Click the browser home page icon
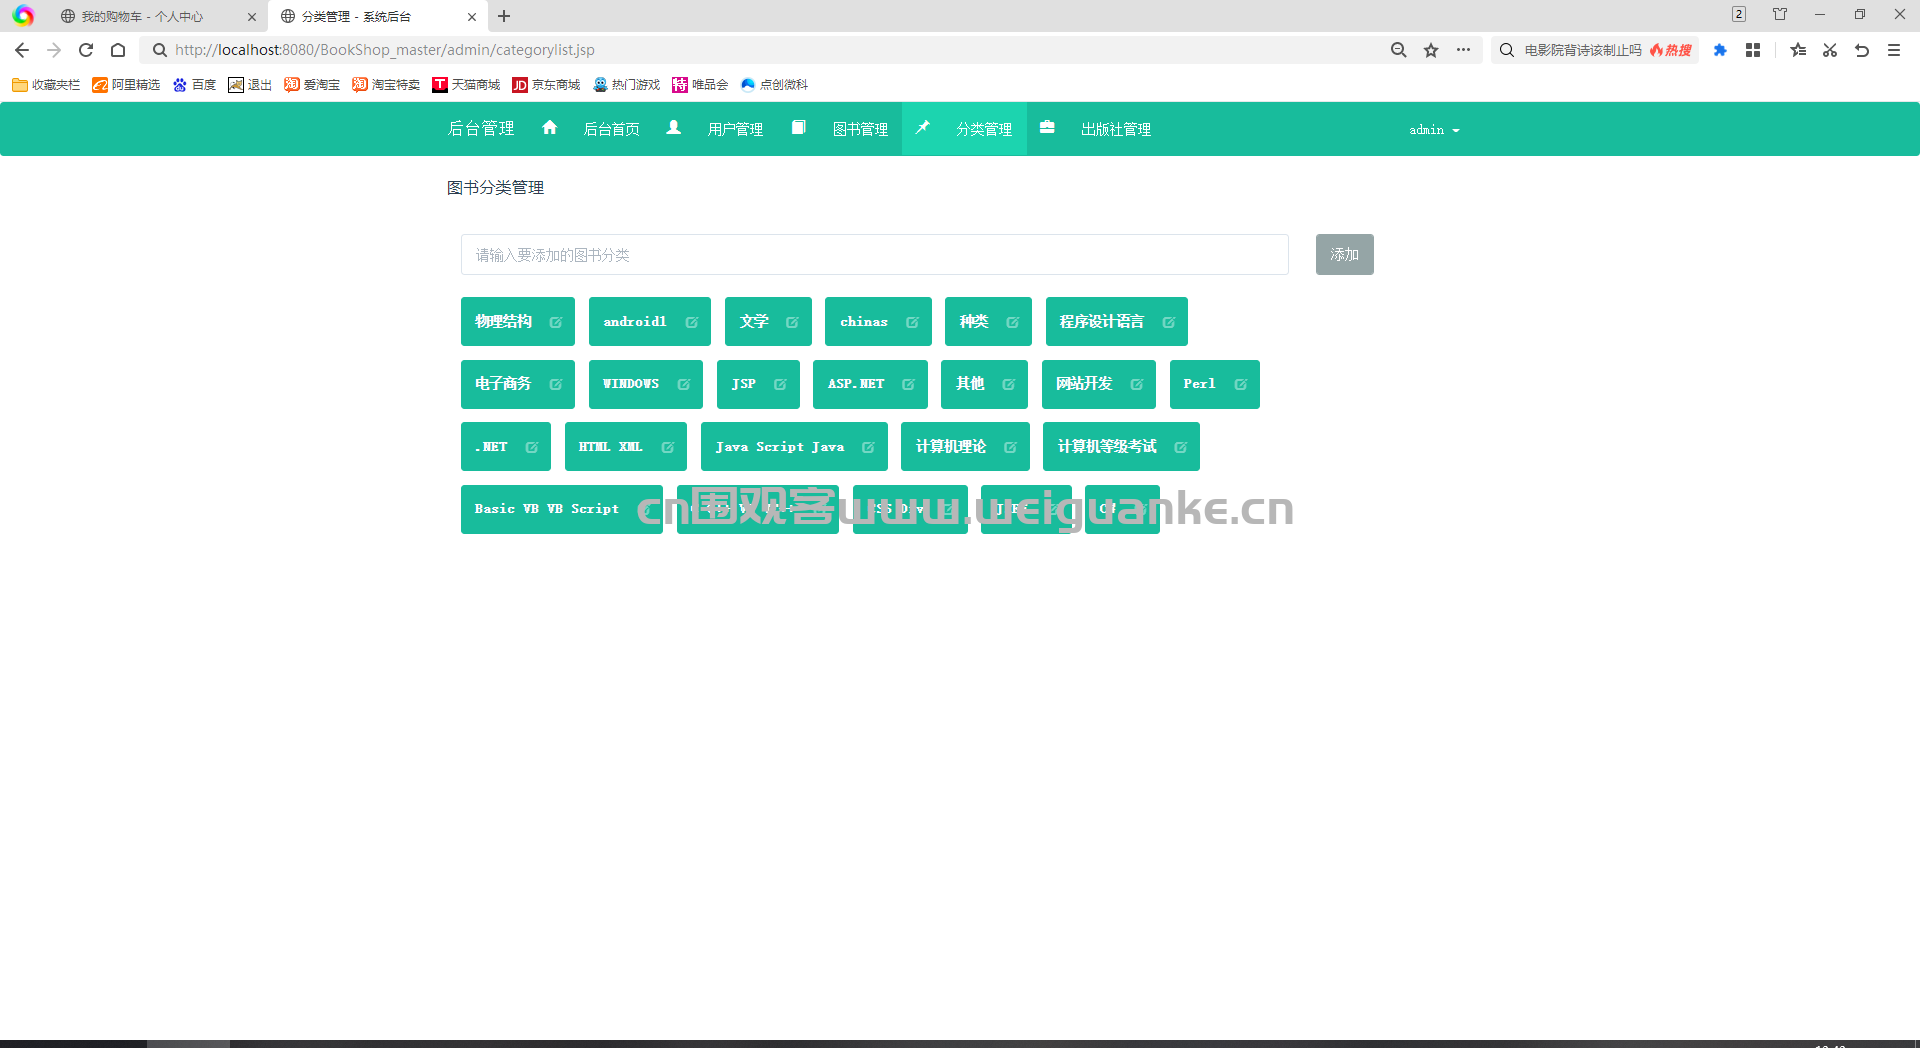Image resolution: width=1920 pixels, height=1048 pixels. tap(118, 50)
